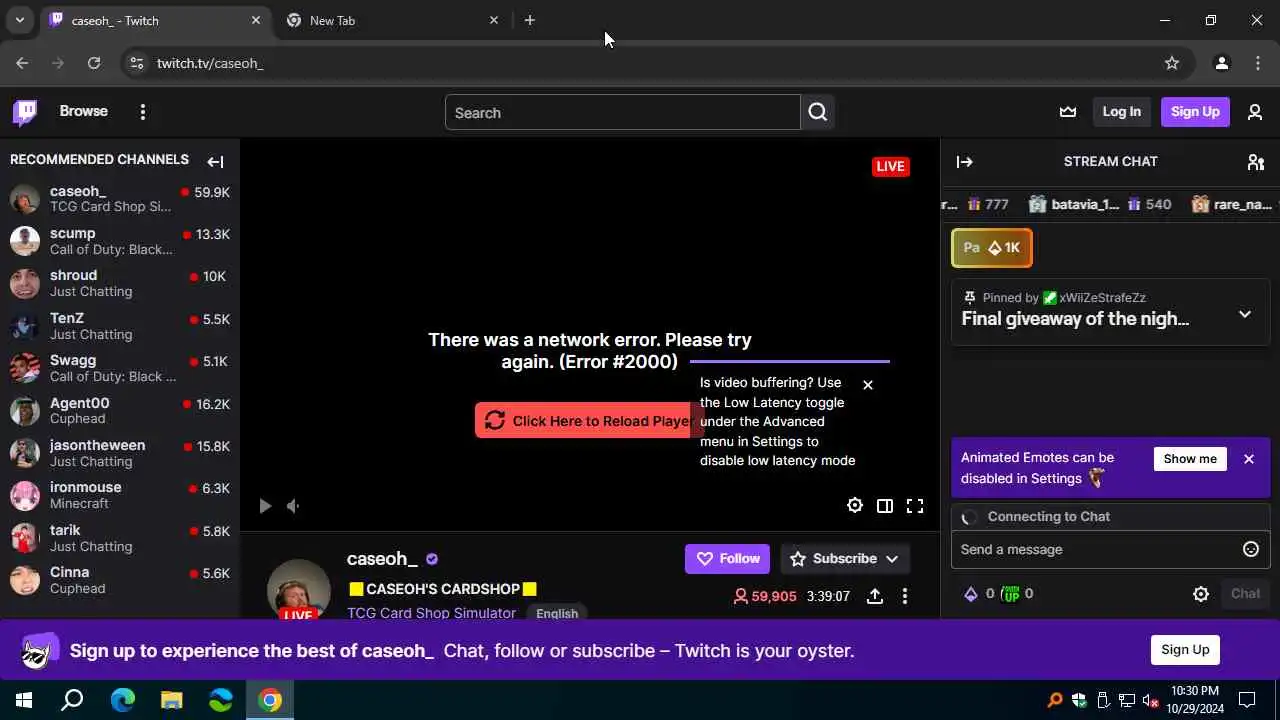Open the Subscribe dropdown

(x=844, y=559)
